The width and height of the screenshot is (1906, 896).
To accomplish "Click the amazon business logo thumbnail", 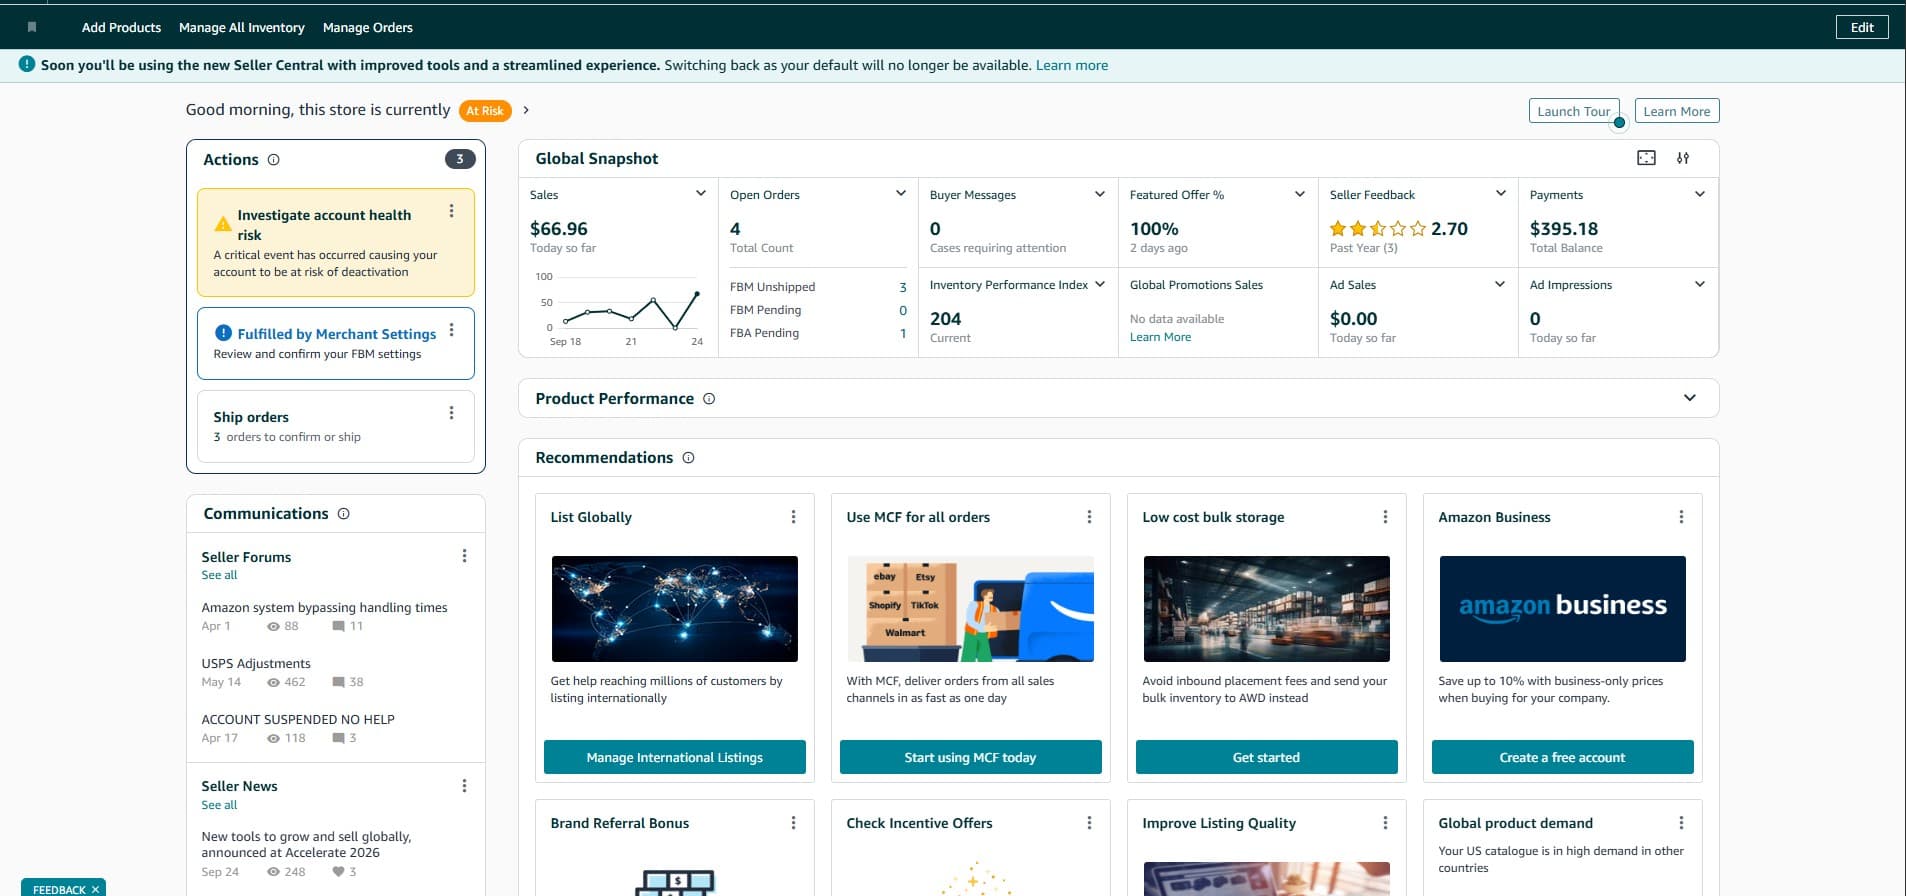I will click(1563, 609).
